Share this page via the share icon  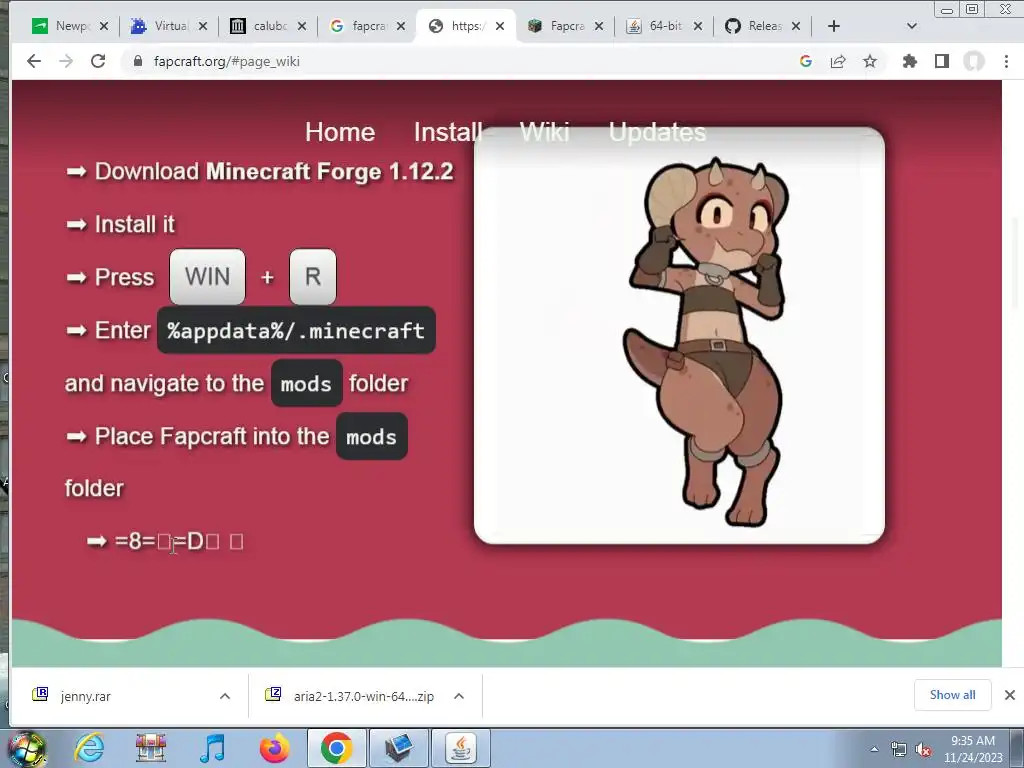point(838,61)
